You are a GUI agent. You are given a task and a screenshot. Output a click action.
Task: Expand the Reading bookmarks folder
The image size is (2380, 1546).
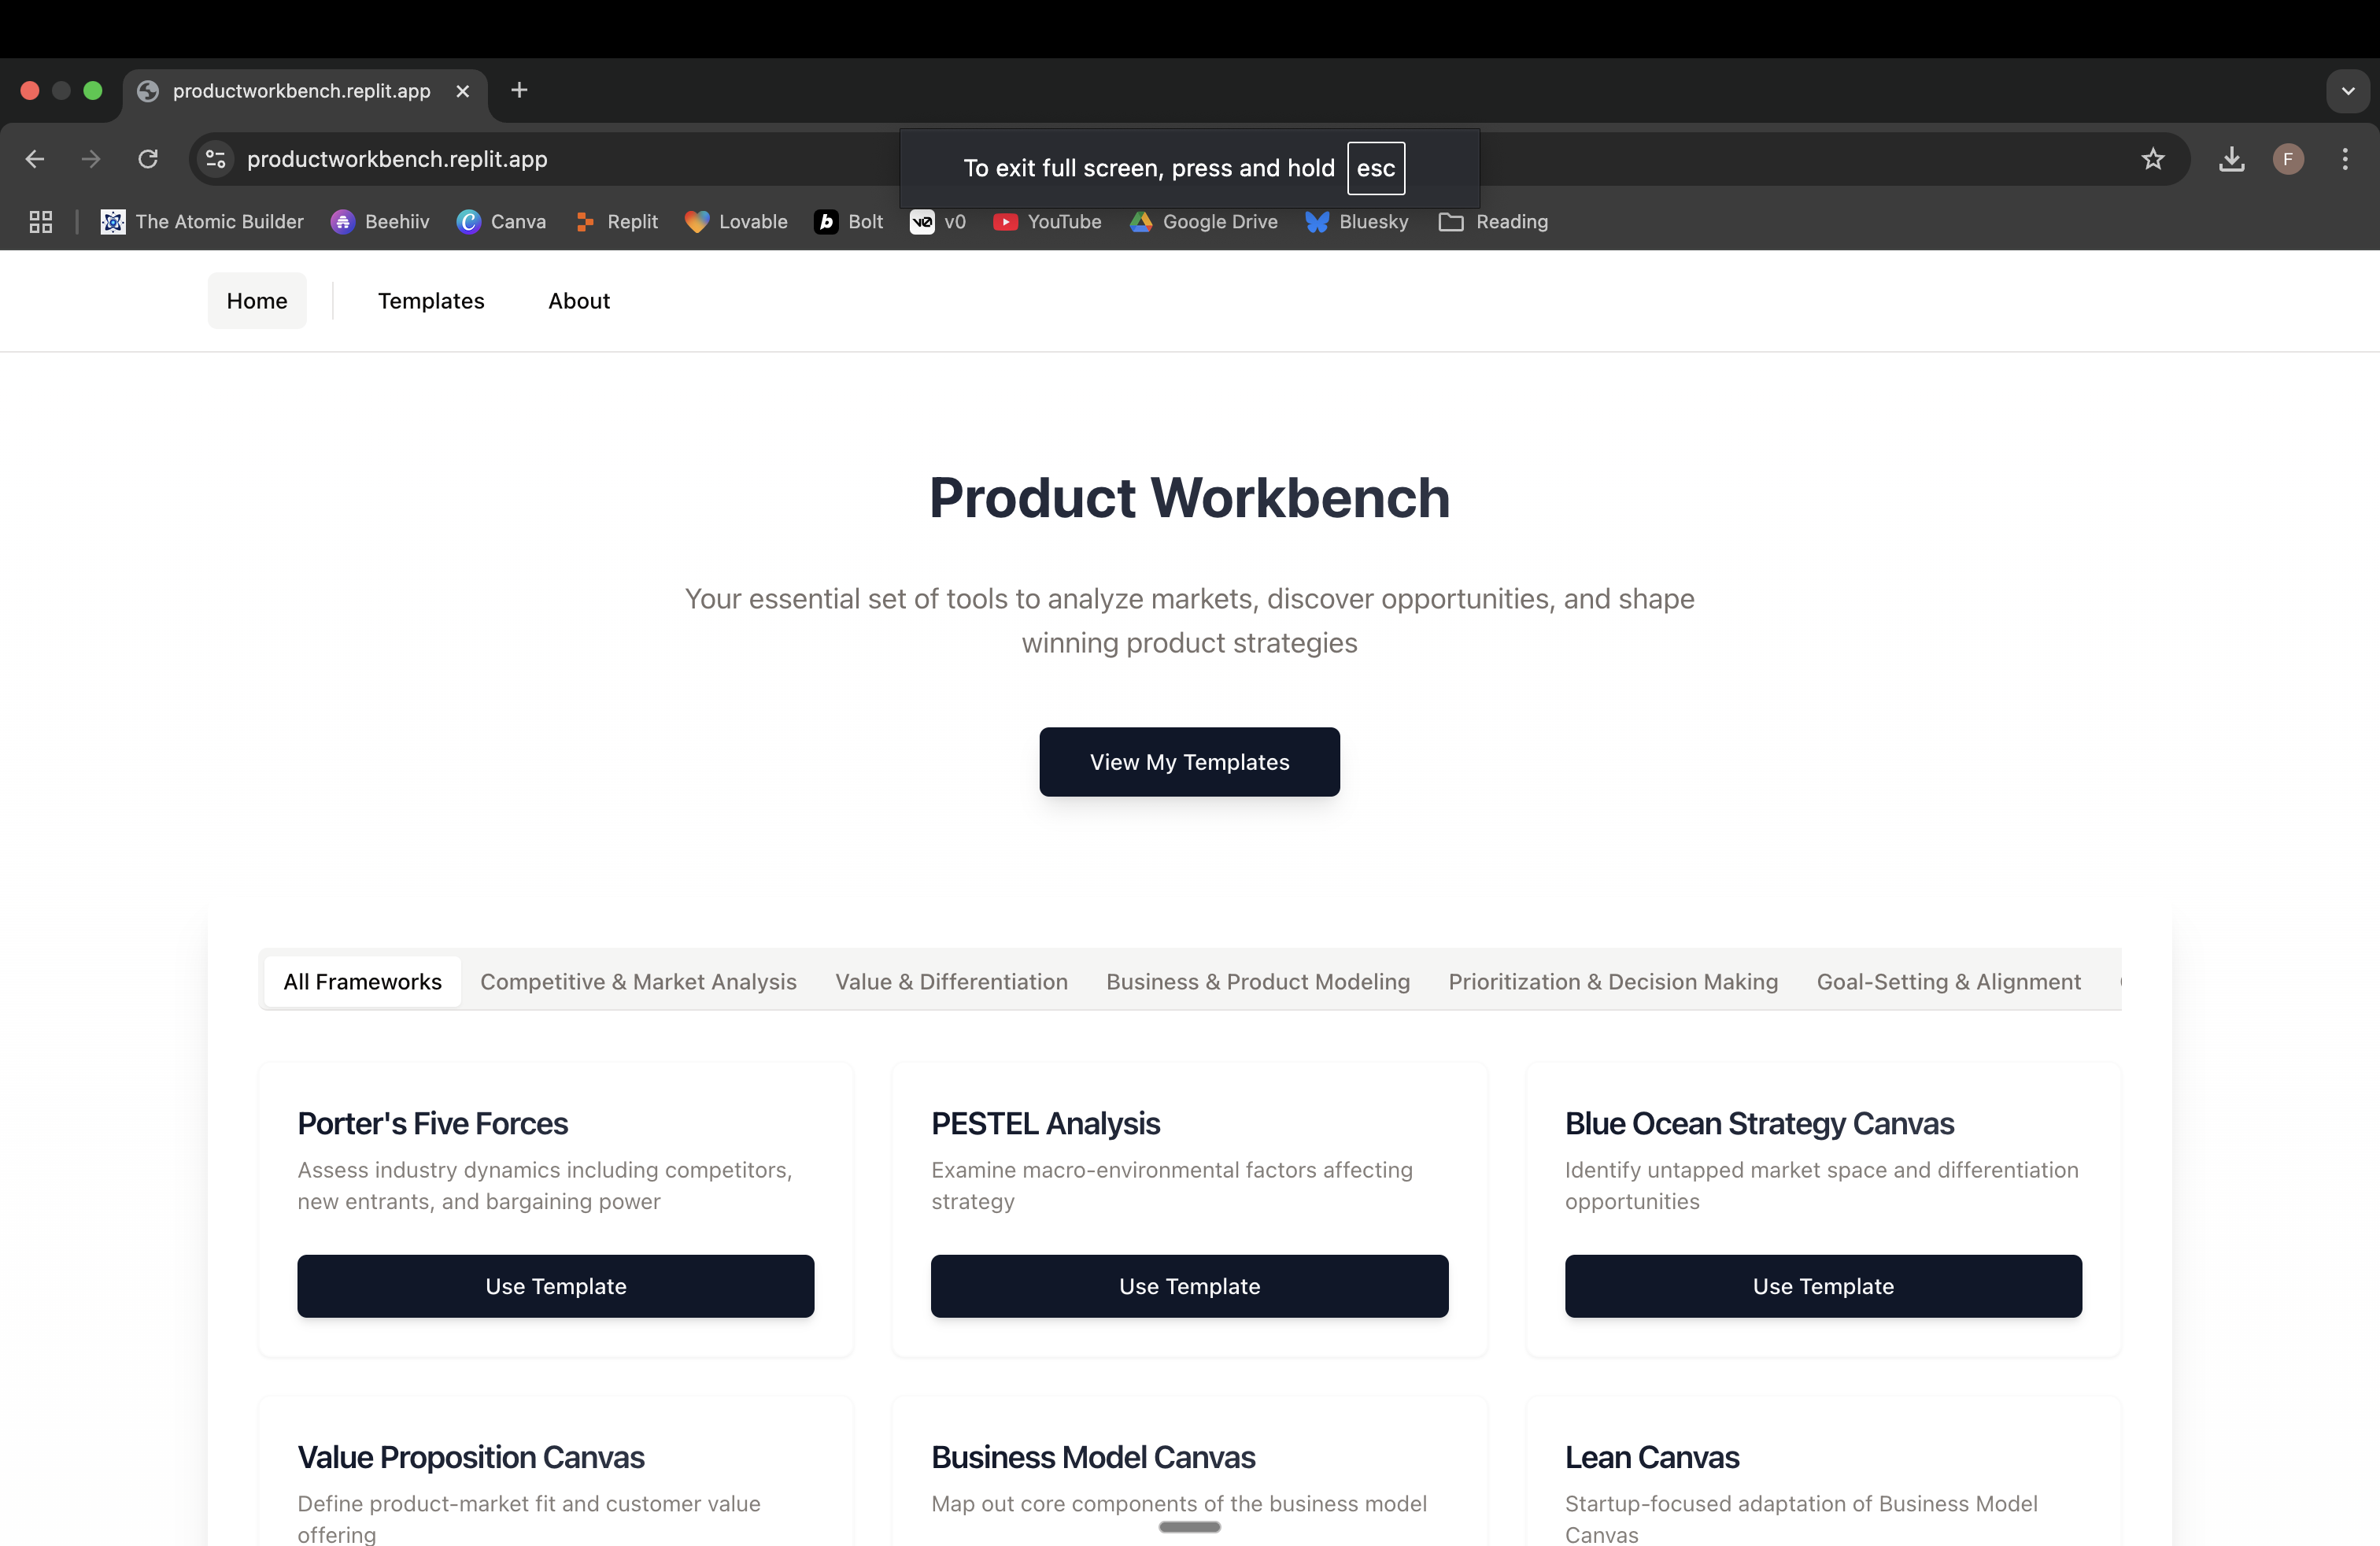coord(1493,222)
